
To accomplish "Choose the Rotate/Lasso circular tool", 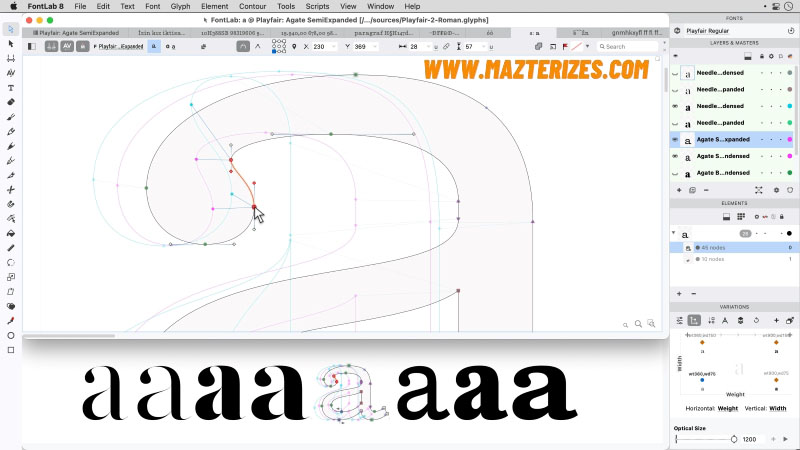I will [x=11, y=263].
